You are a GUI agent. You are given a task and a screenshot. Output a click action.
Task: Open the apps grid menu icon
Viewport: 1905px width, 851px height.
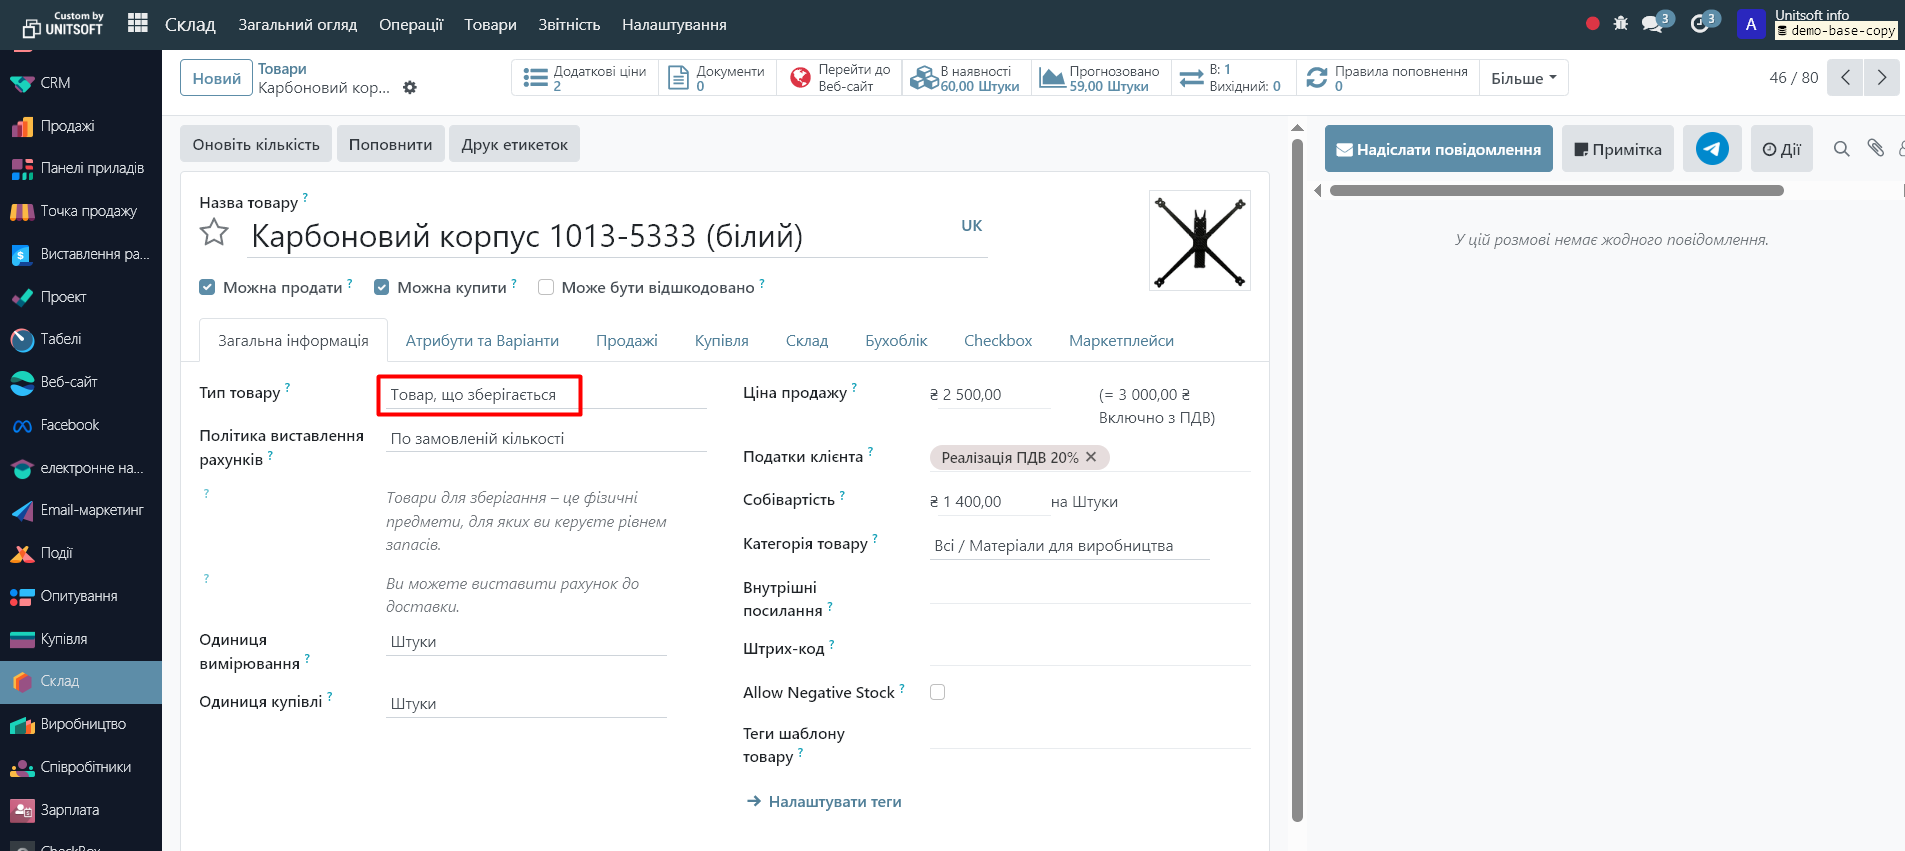pyautogui.click(x=138, y=24)
